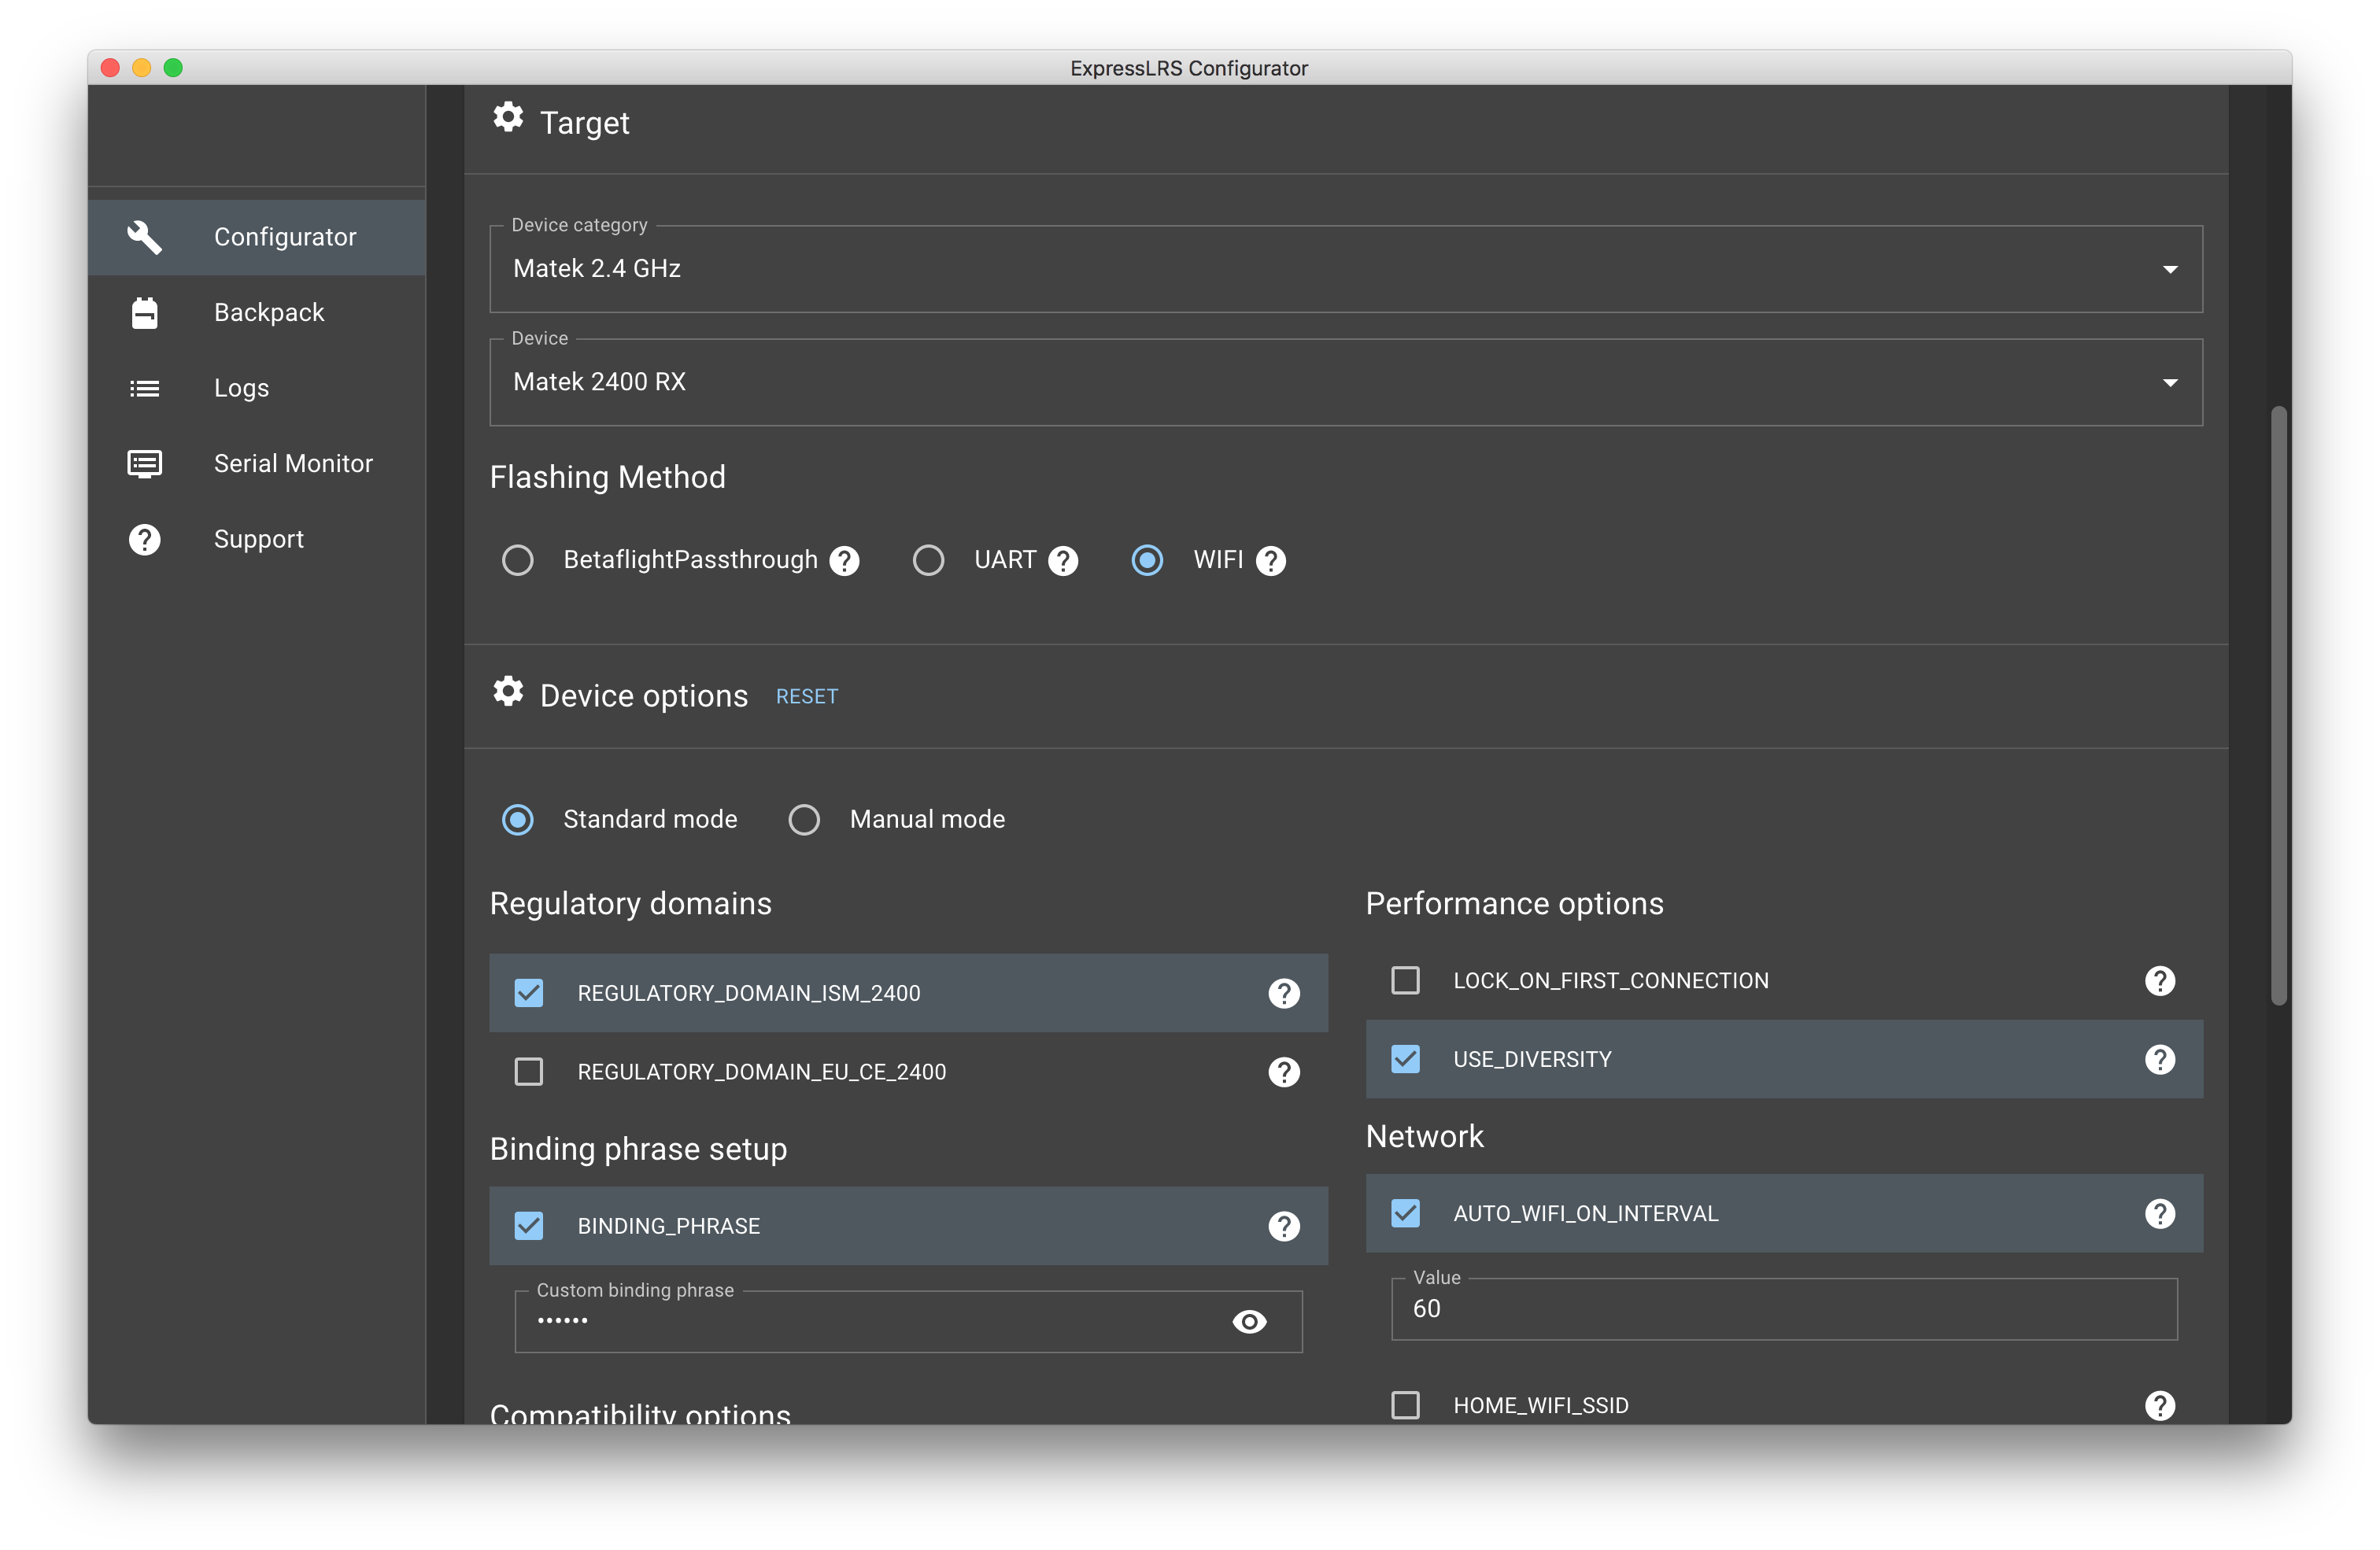Disable the AUTO_WIFI_ON_INTERVAL checkbox
Image resolution: width=2380 pixels, height=1550 pixels.
click(1406, 1213)
